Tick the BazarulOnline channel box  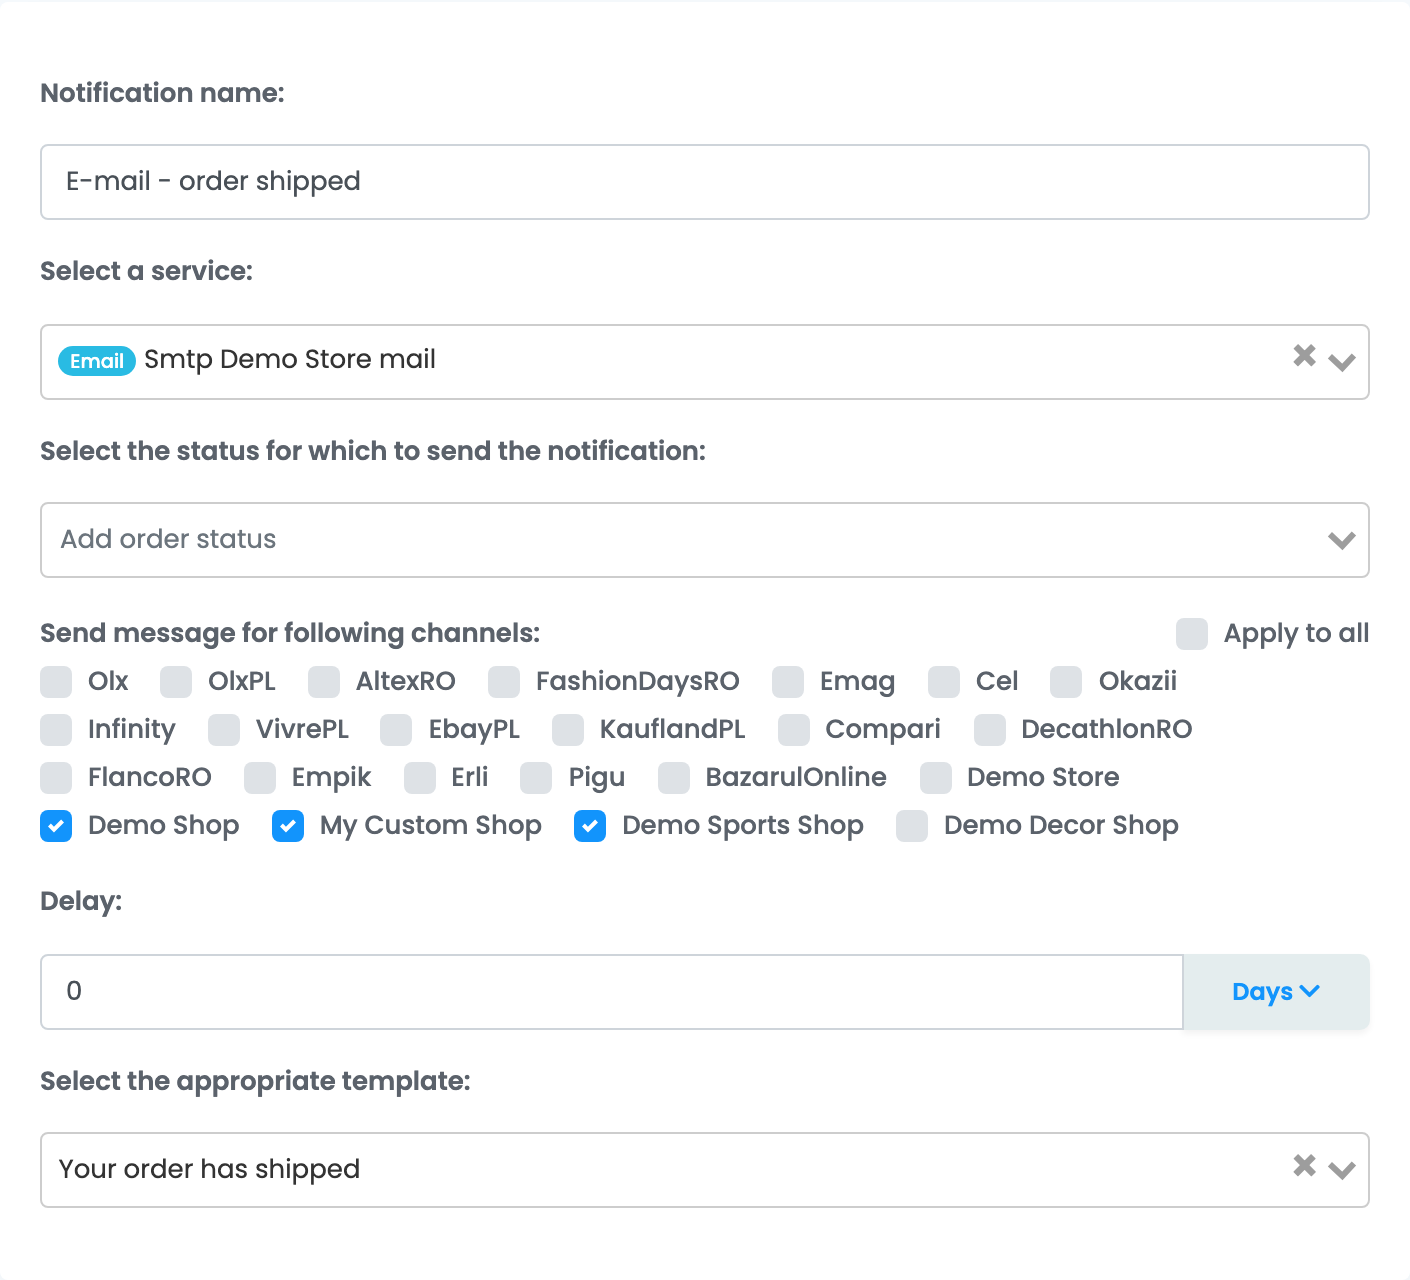point(674,778)
